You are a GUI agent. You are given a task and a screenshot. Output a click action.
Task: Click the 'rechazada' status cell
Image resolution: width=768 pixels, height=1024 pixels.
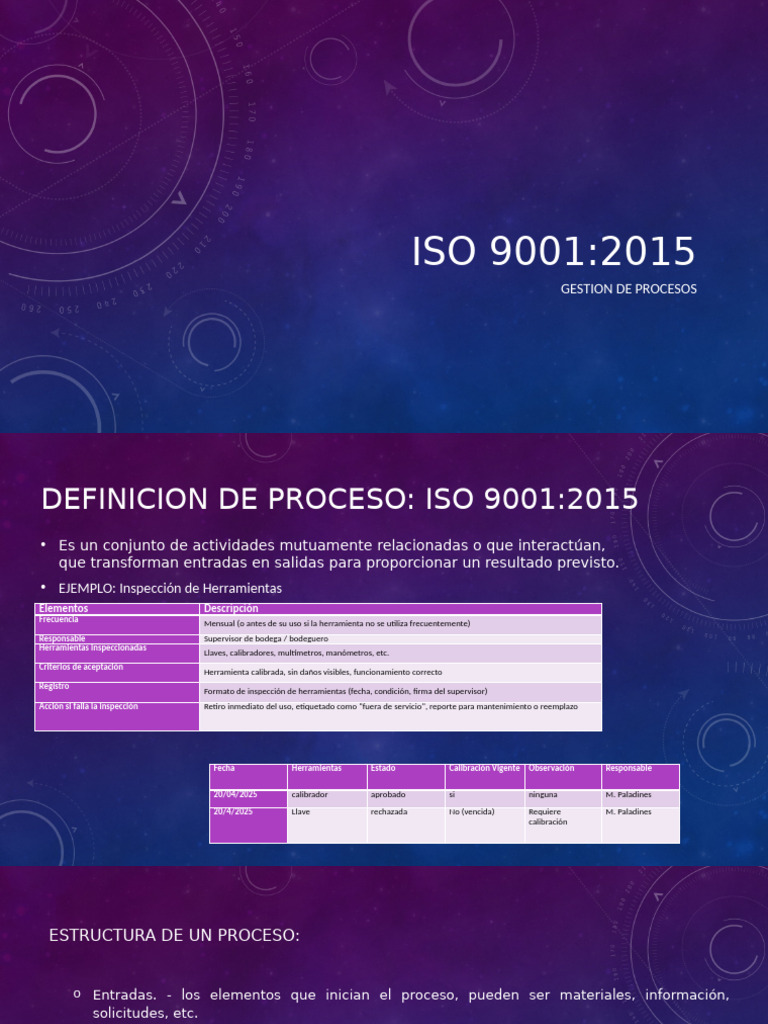pyautogui.click(x=406, y=825)
